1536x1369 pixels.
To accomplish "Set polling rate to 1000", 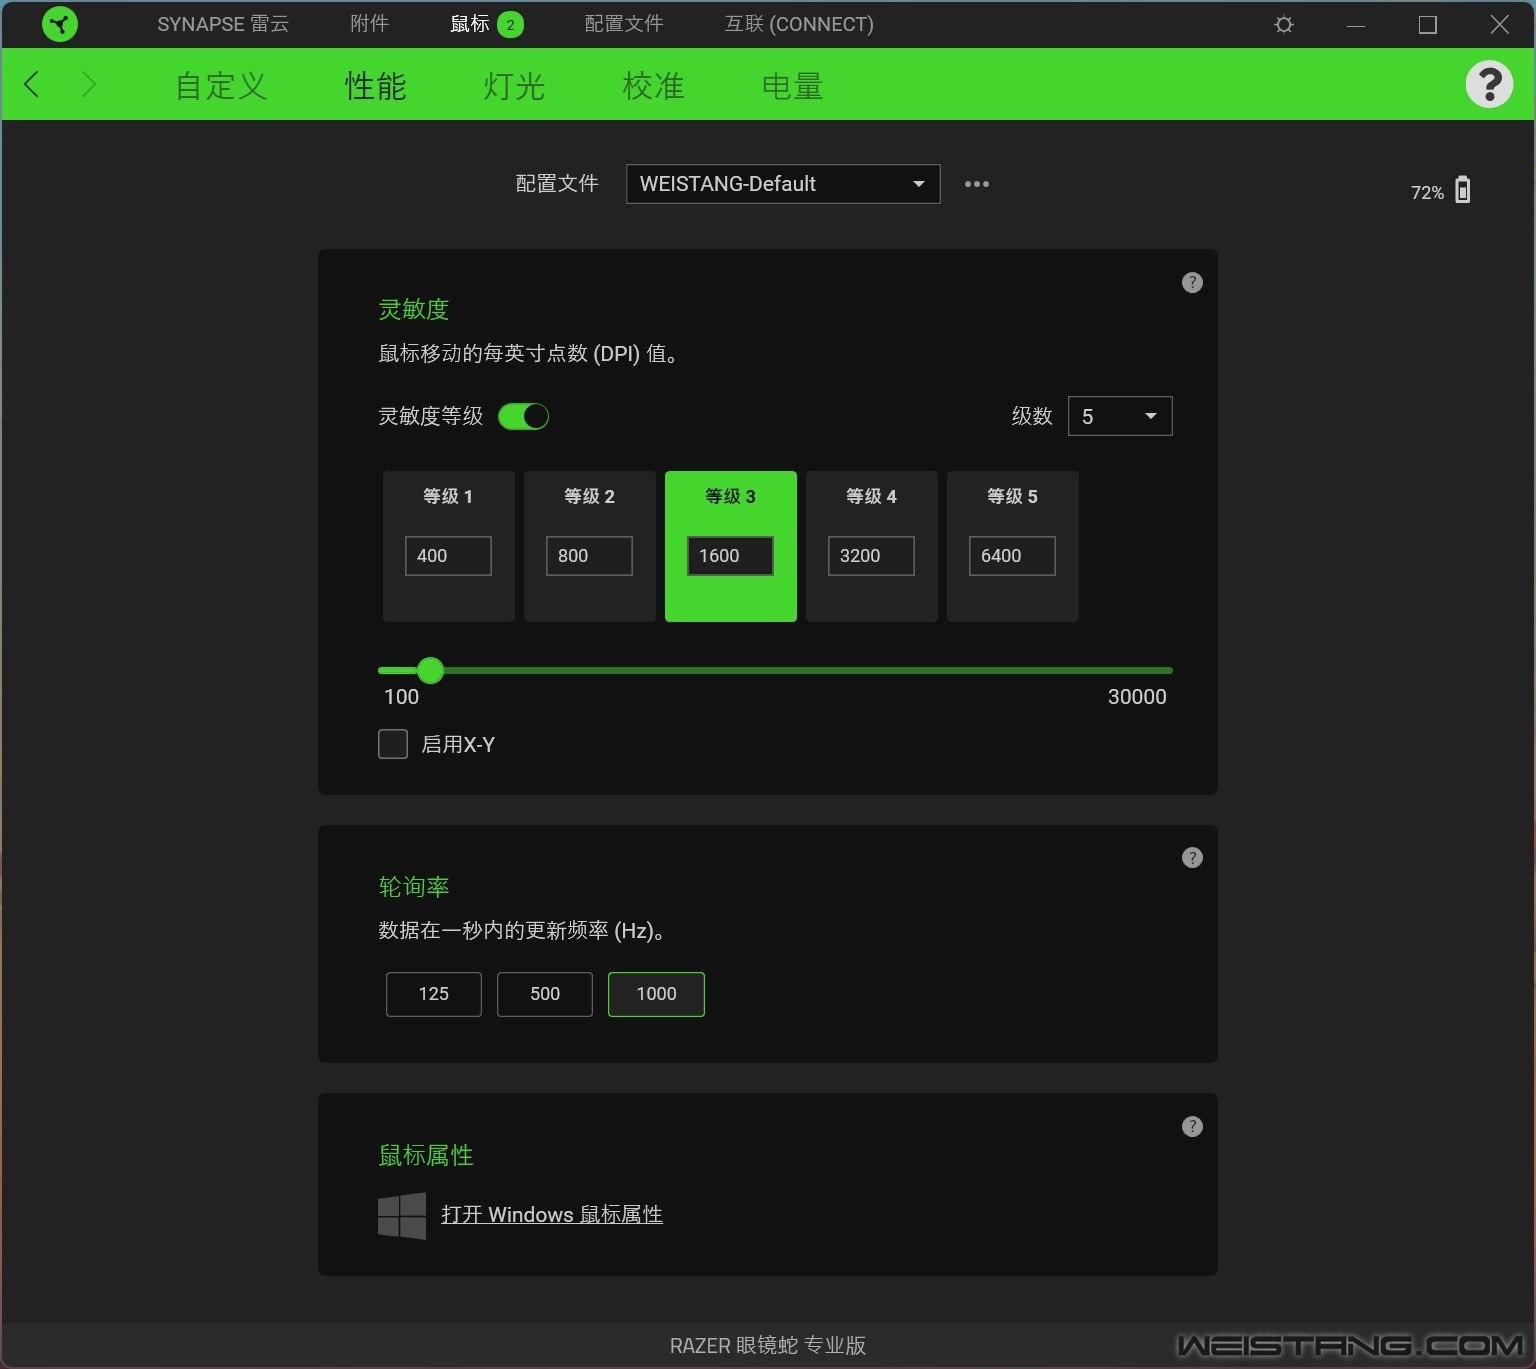I will (x=656, y=994).
